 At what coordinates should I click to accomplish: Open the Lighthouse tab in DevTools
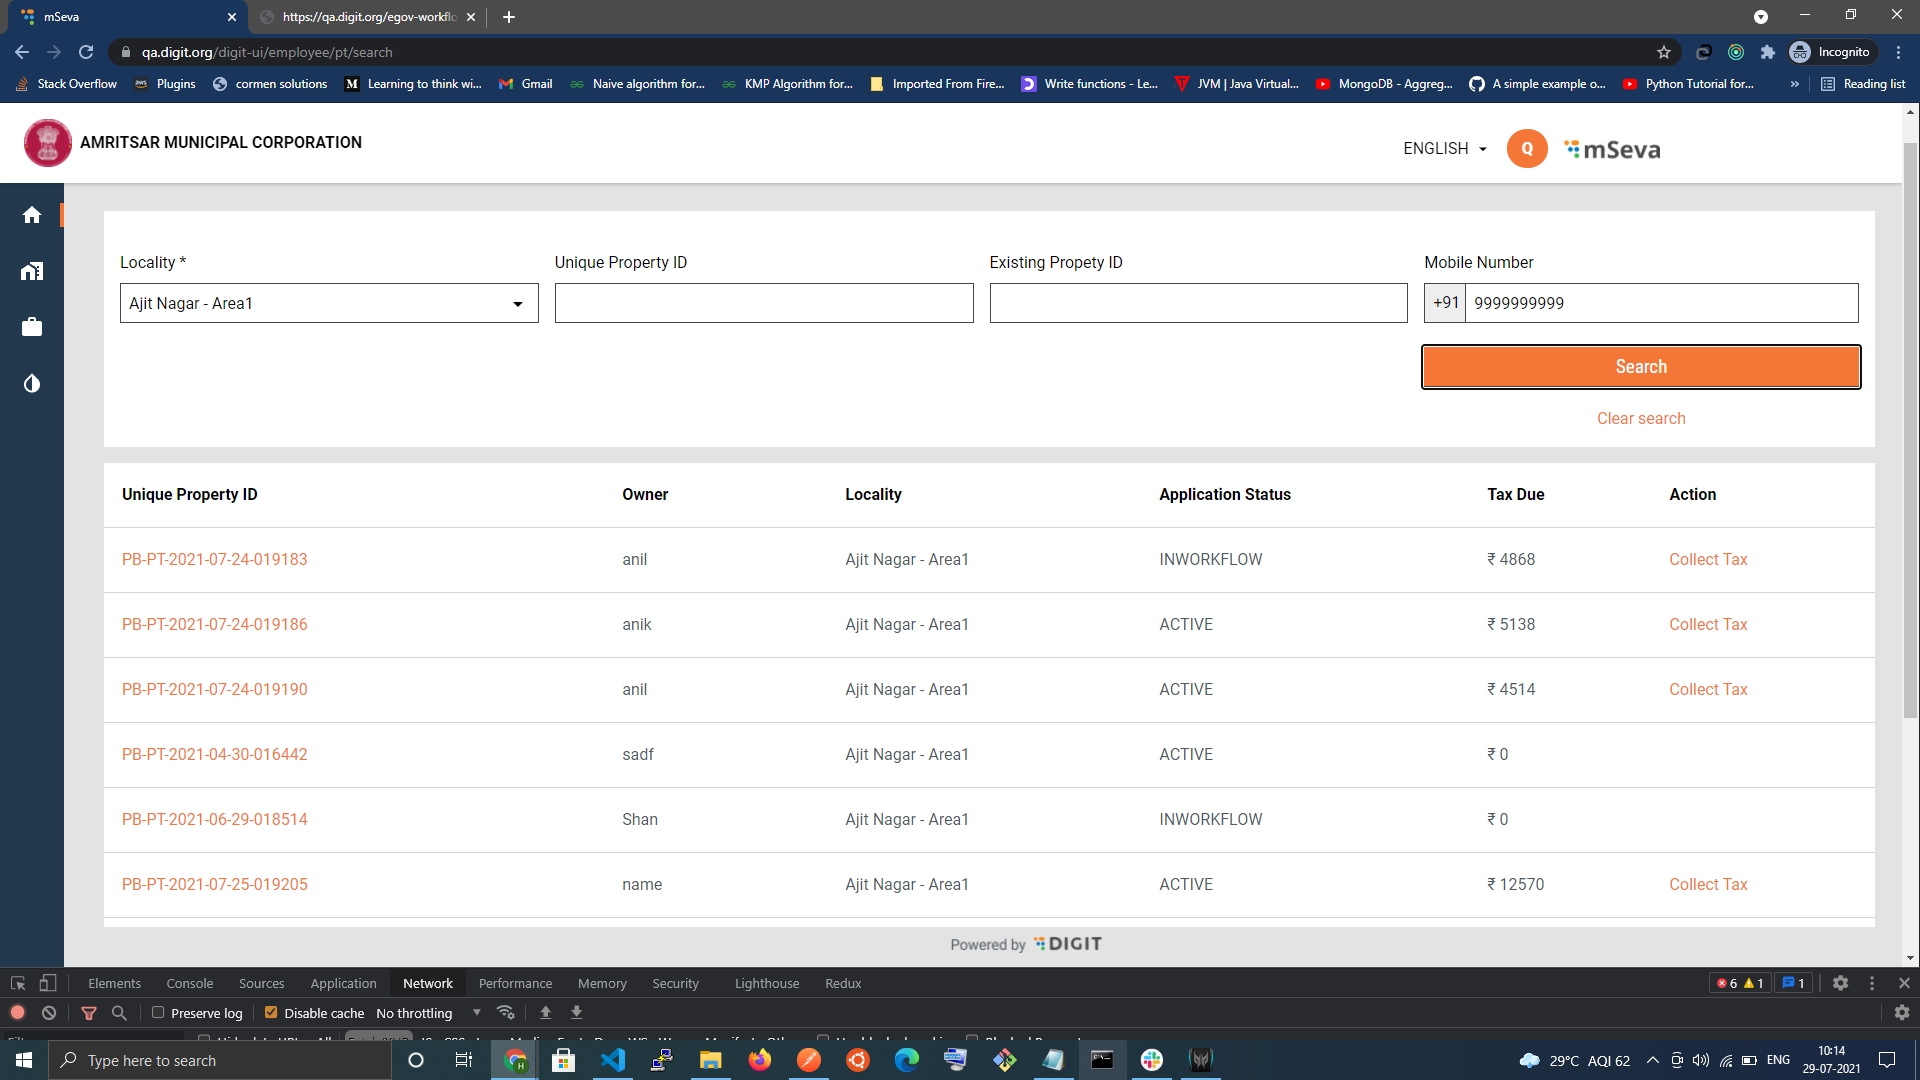coord(766,983)
